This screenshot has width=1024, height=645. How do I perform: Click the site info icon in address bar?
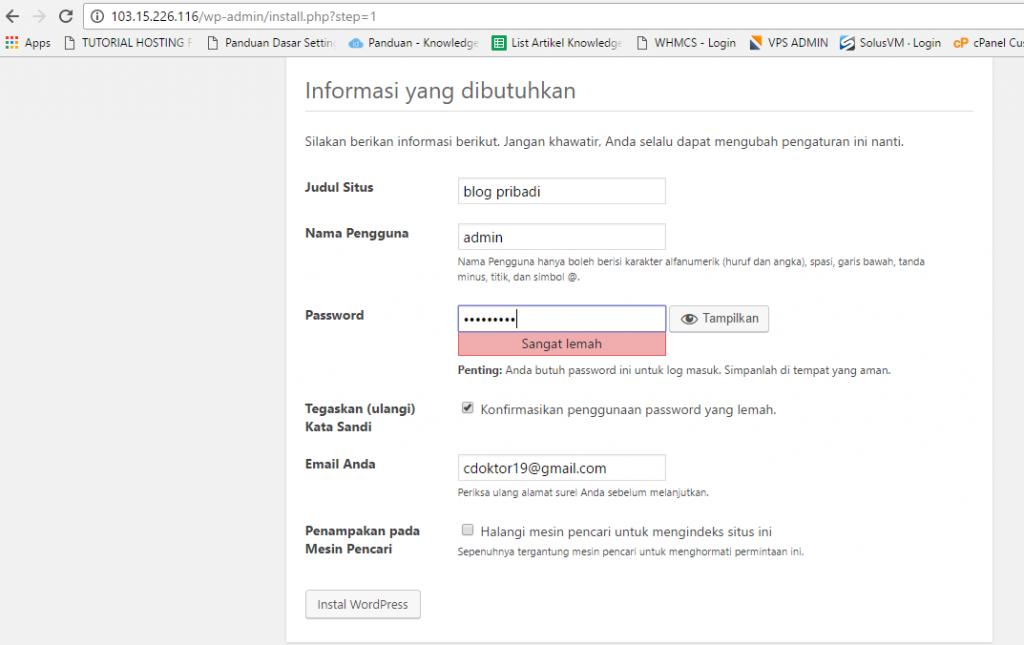[x=99, y=16]
